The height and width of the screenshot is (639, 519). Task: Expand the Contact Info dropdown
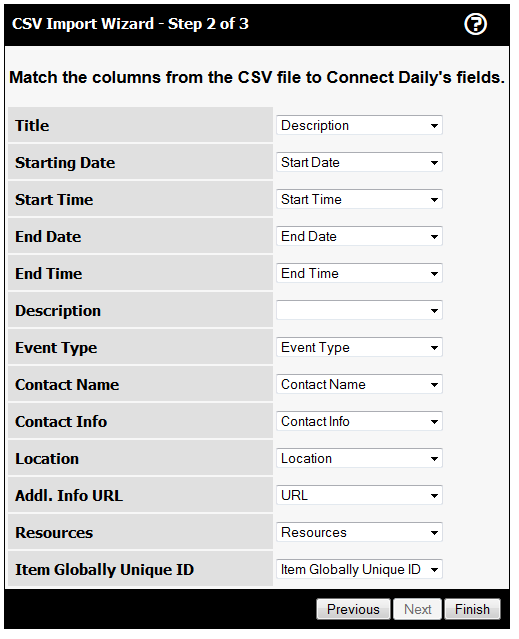359,421
